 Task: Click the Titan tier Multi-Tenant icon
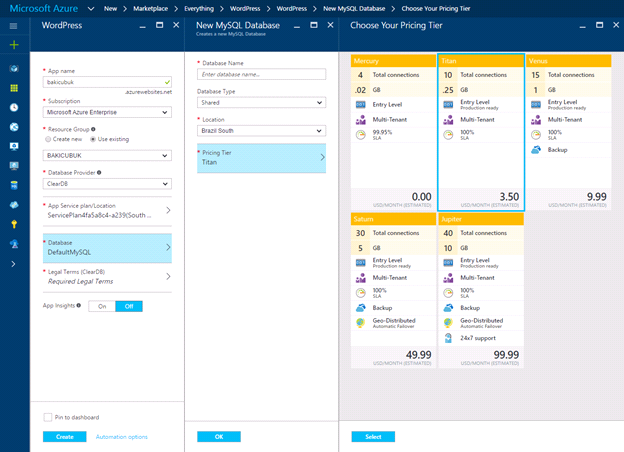click(x=448, y=120)
